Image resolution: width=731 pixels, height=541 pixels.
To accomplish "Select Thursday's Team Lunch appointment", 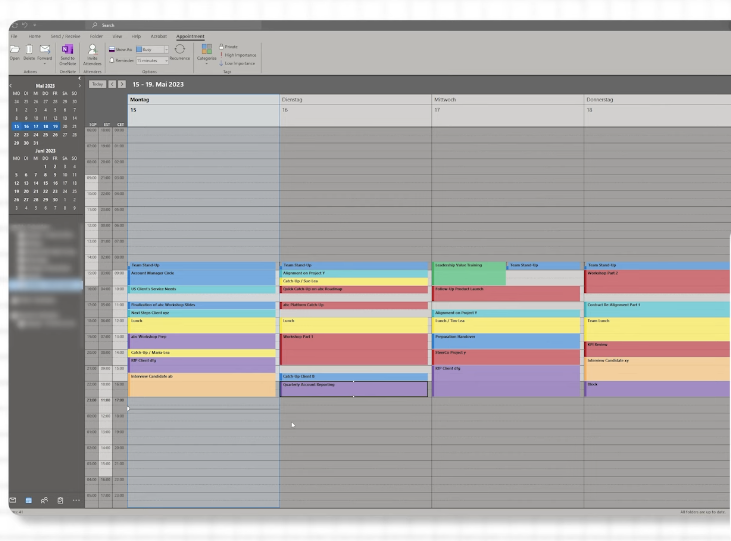I will click(x=657, y=329).
